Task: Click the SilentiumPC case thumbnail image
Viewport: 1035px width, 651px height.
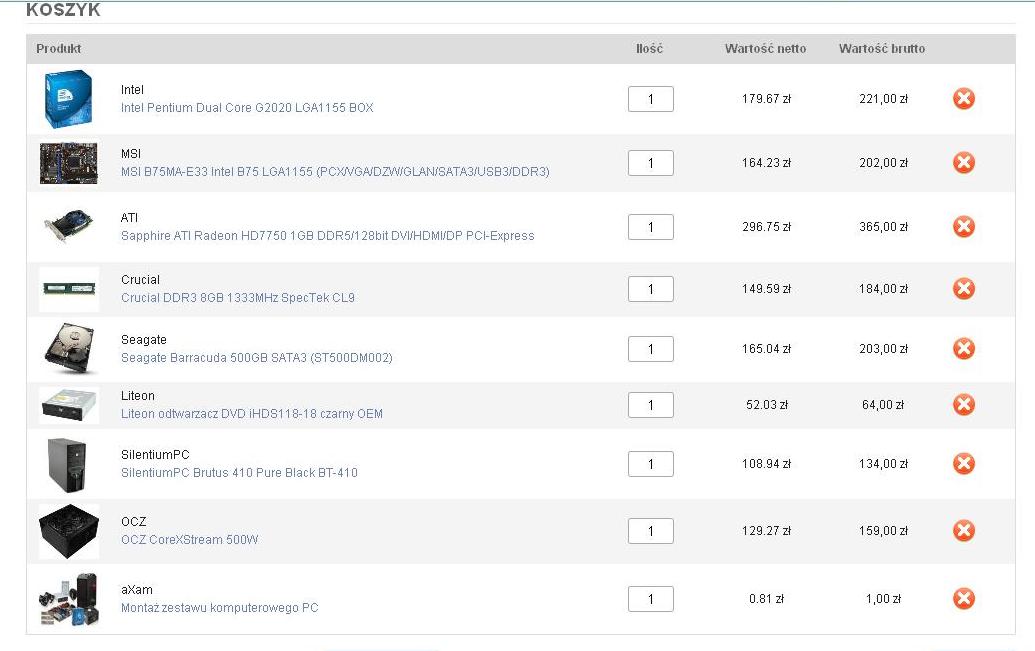Action: tap(68, 464)
